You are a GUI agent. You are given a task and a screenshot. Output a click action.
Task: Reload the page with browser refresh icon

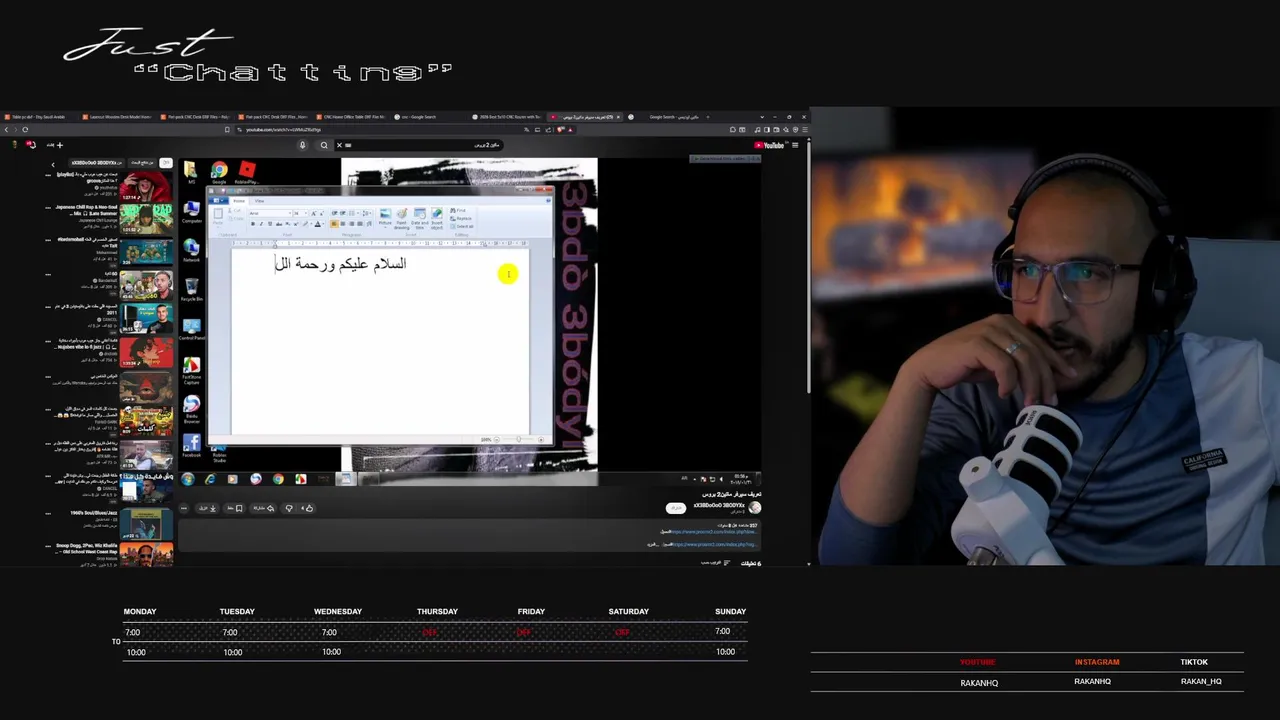click(x=25, y=130)
